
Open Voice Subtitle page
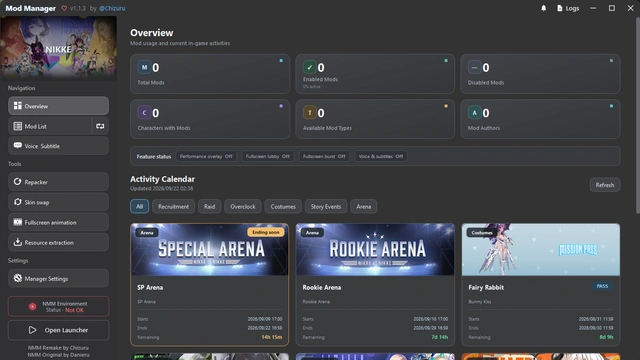[x=58, y=146]
